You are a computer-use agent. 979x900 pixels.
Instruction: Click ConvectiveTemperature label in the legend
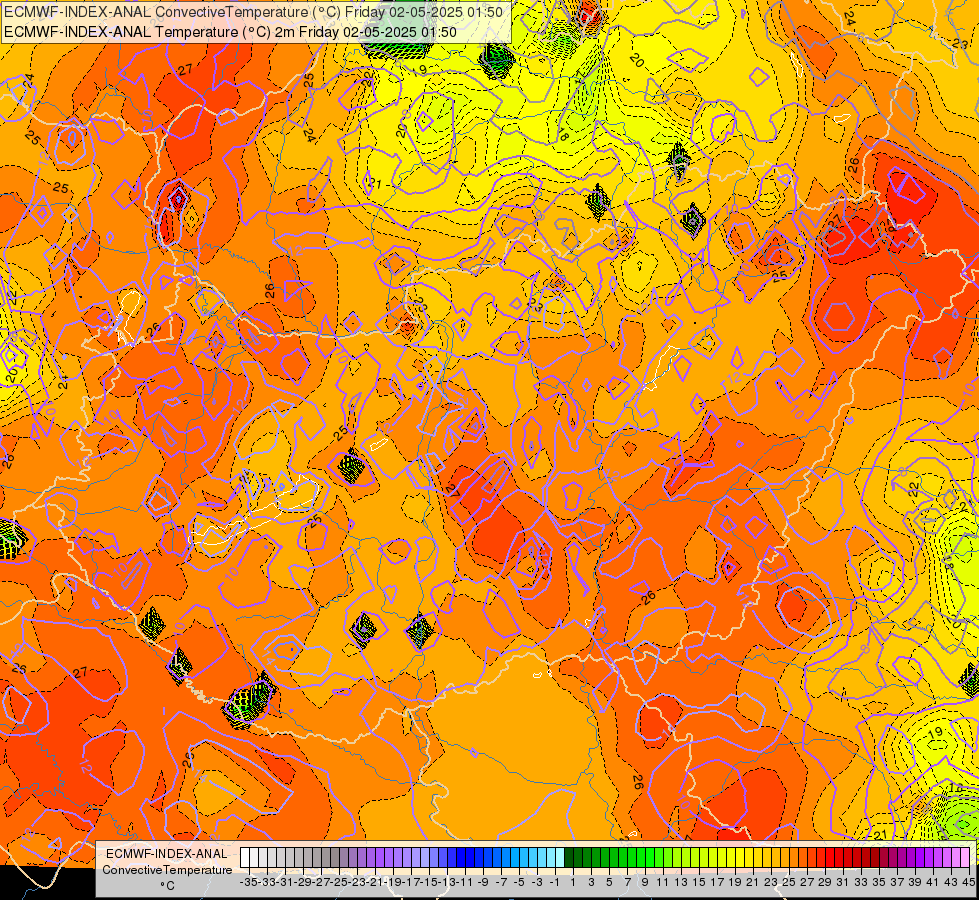[x=167, y=870]
